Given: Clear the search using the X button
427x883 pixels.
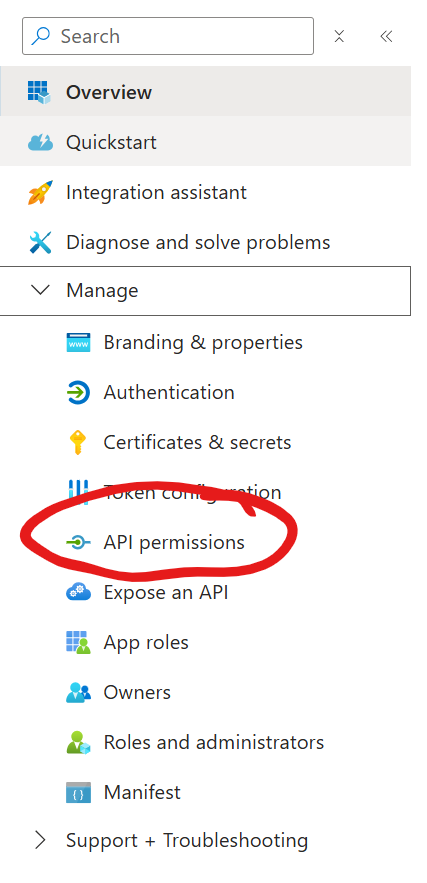Looking at the screenshot, I should (339, 37).
